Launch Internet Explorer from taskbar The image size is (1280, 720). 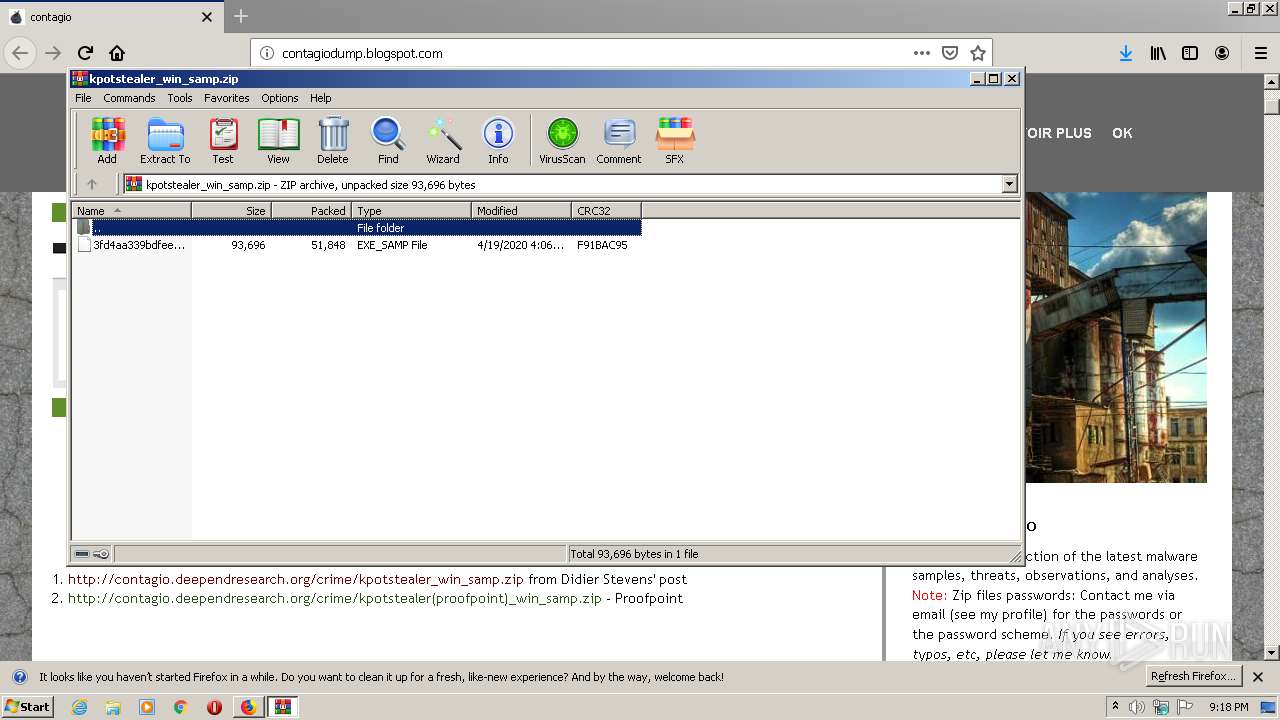[79, 707]
